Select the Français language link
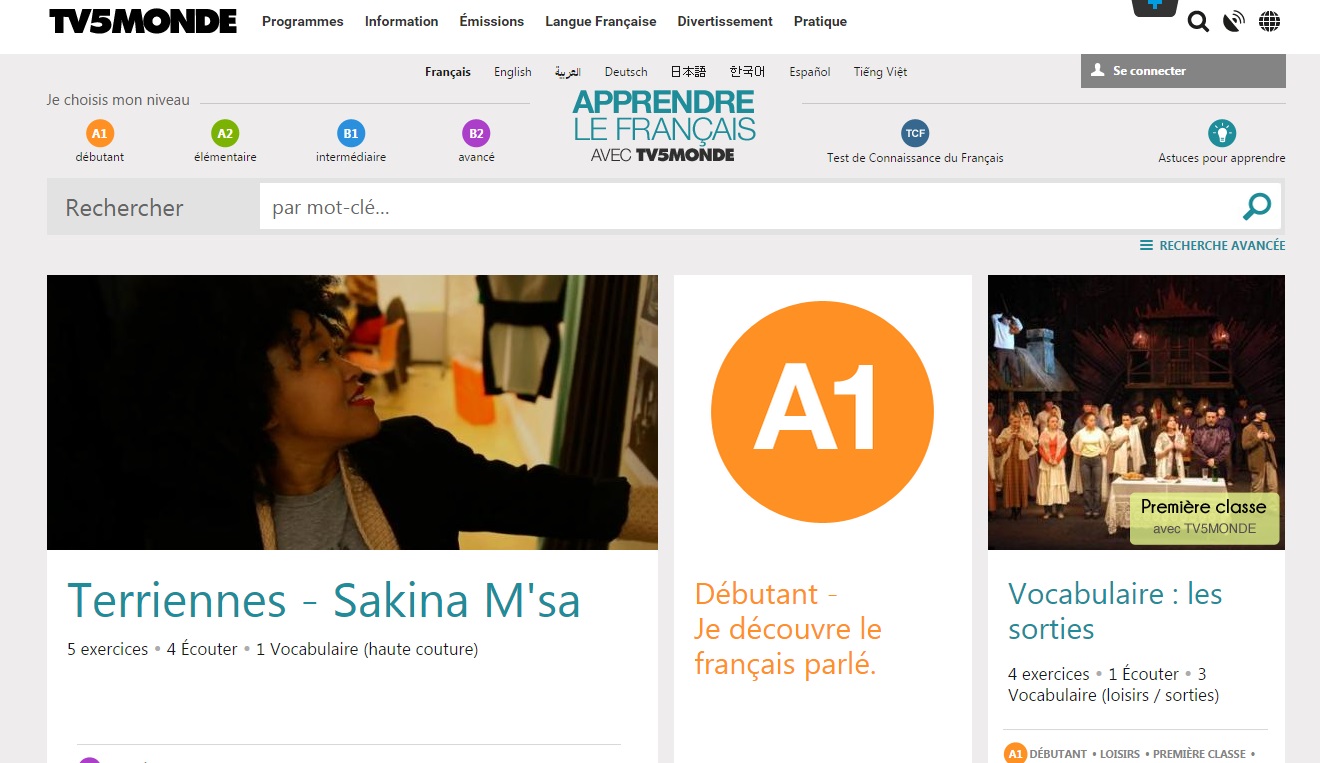This screenshot has width=1320, height=763. pos(448,72)
